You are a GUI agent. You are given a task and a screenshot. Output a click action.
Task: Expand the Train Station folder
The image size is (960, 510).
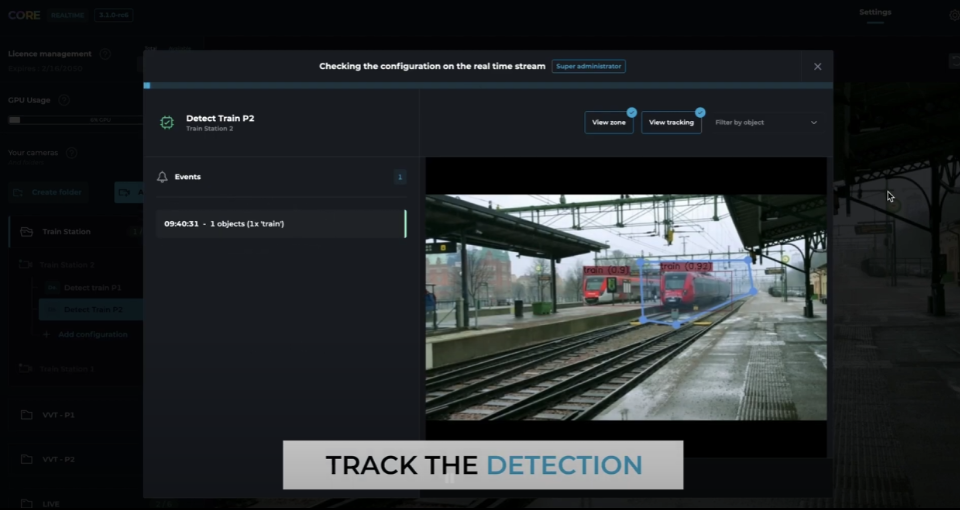click(x=66, y=232)
